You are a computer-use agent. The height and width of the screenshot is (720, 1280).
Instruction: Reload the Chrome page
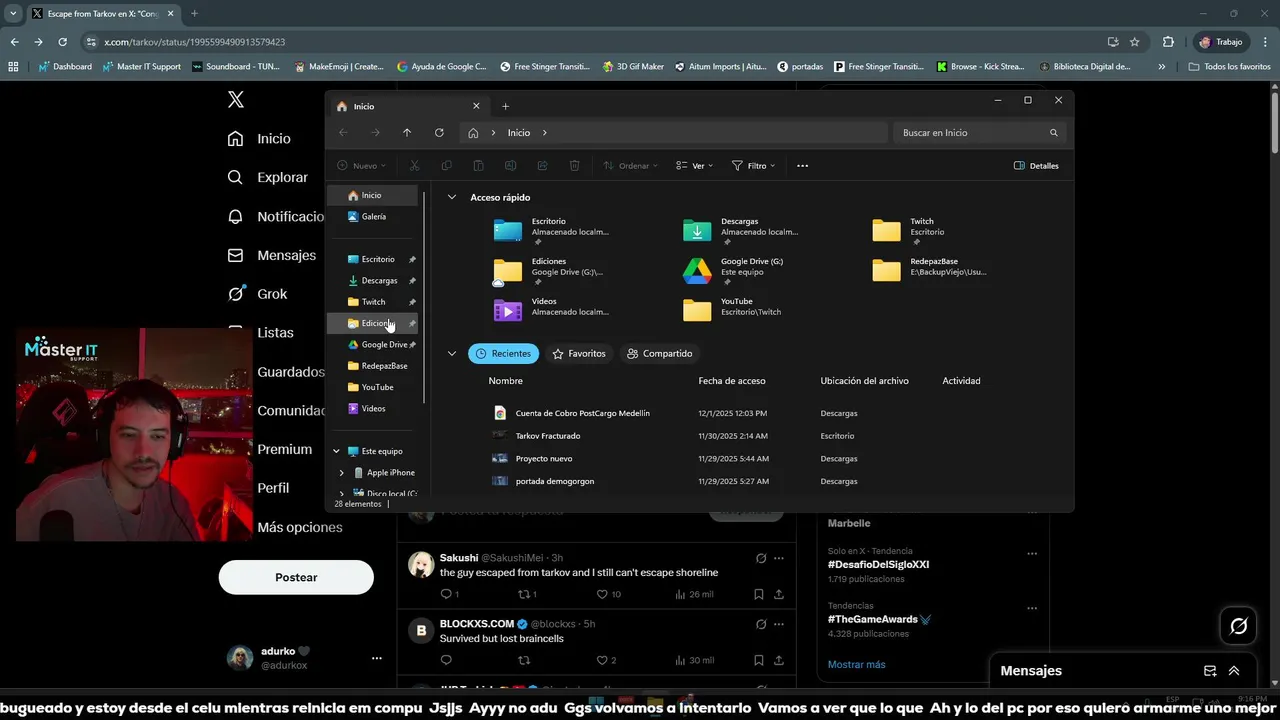(x=62, y=42)
